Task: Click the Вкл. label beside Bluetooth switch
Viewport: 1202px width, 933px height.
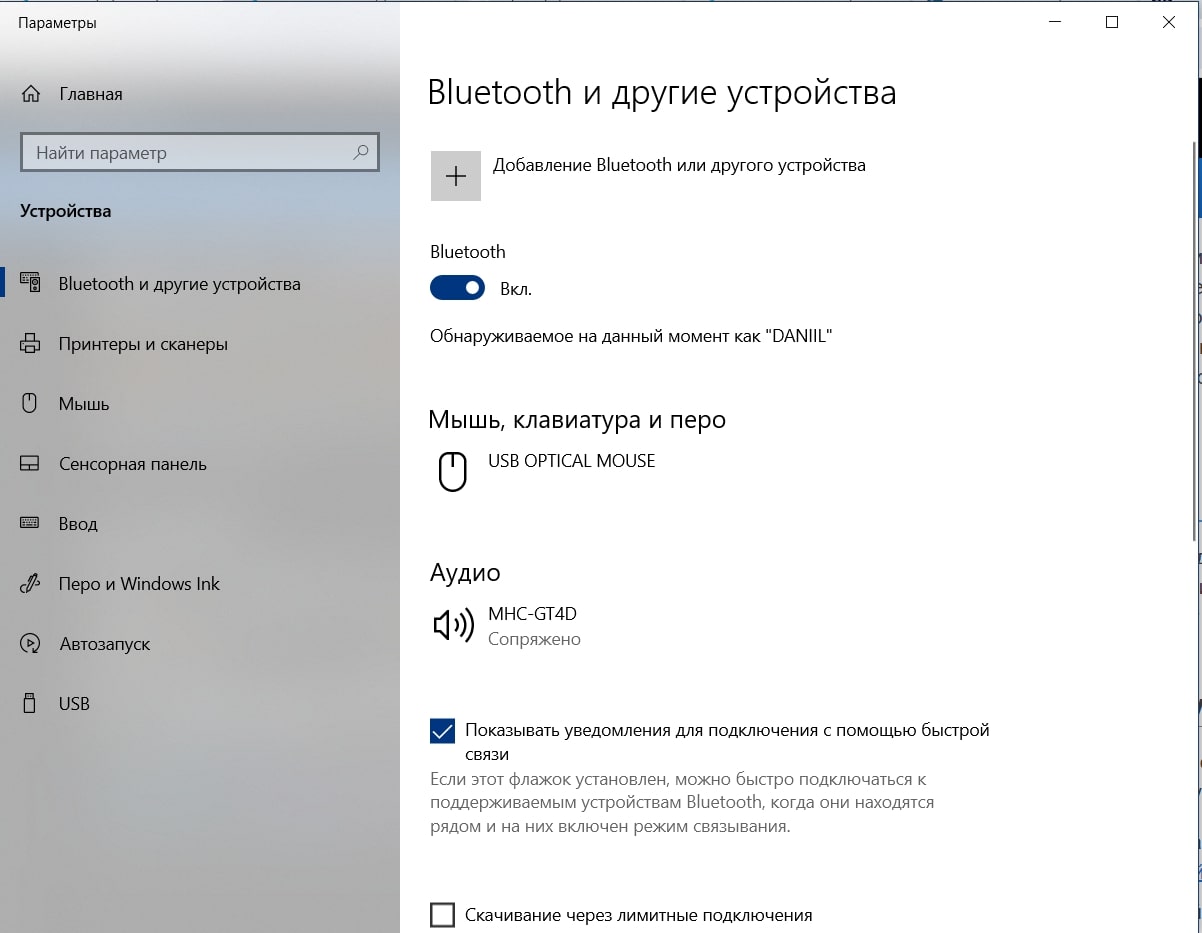Action: click(x=516, y=290)
